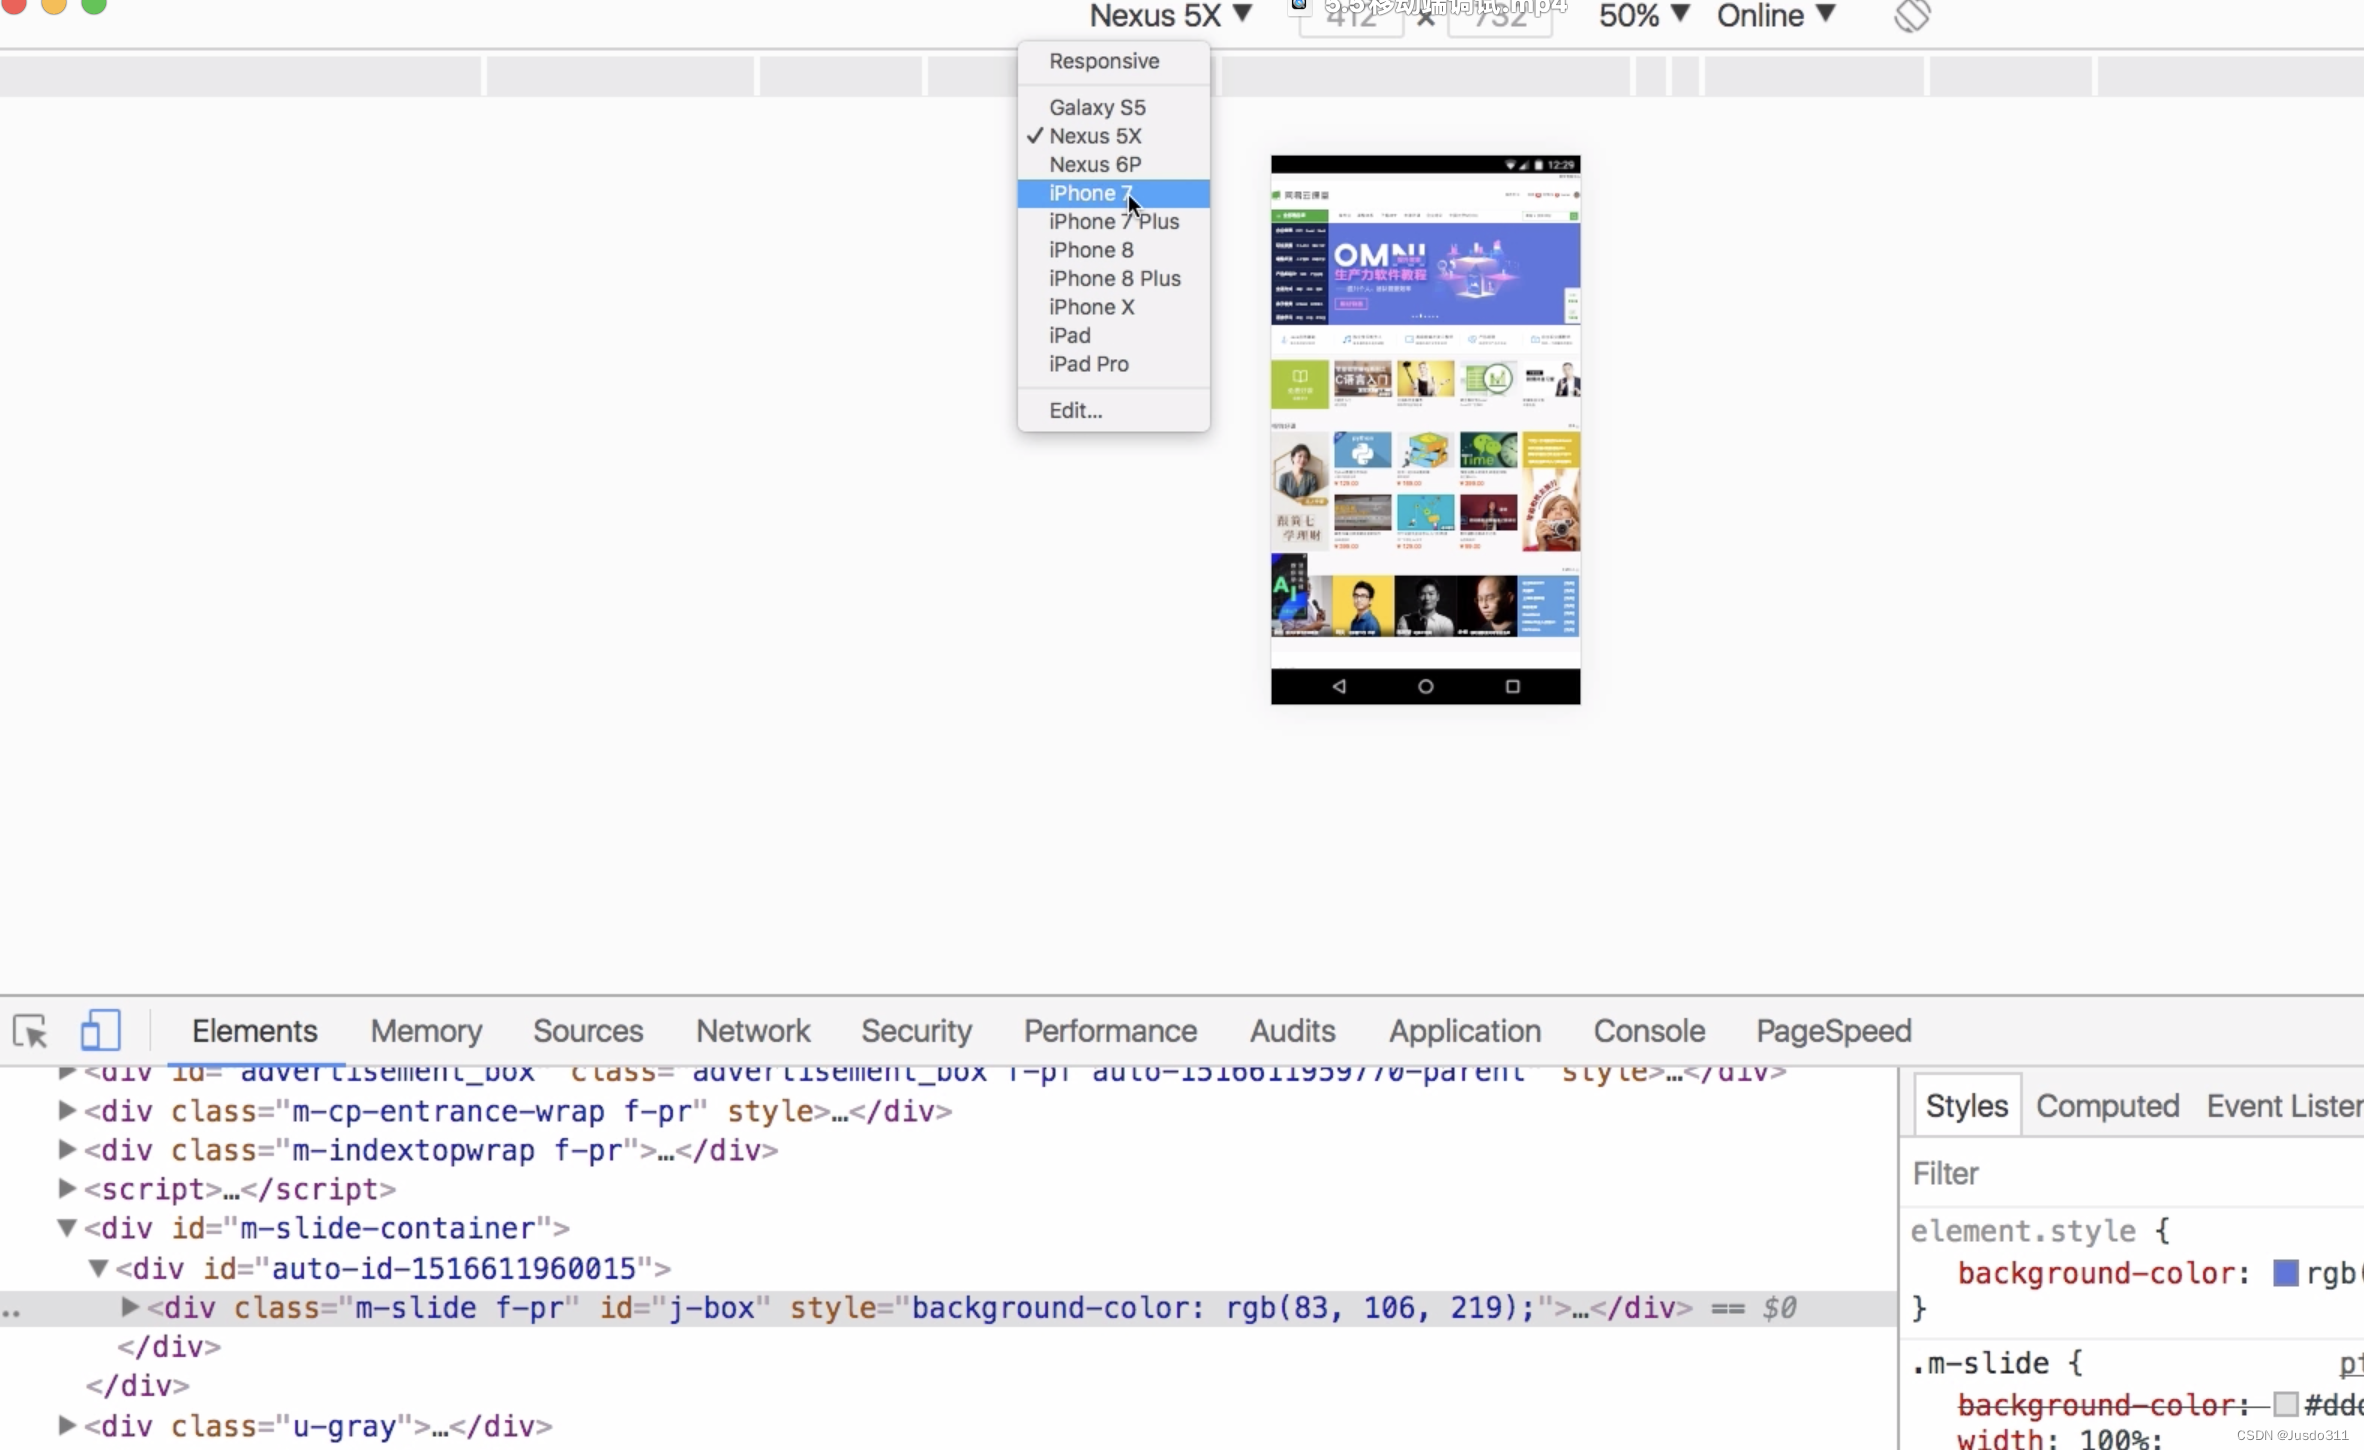This screenshot has width=2364, height=1450.
Task: Open the Online throttling dropdown
Action: pos(1776,16)
